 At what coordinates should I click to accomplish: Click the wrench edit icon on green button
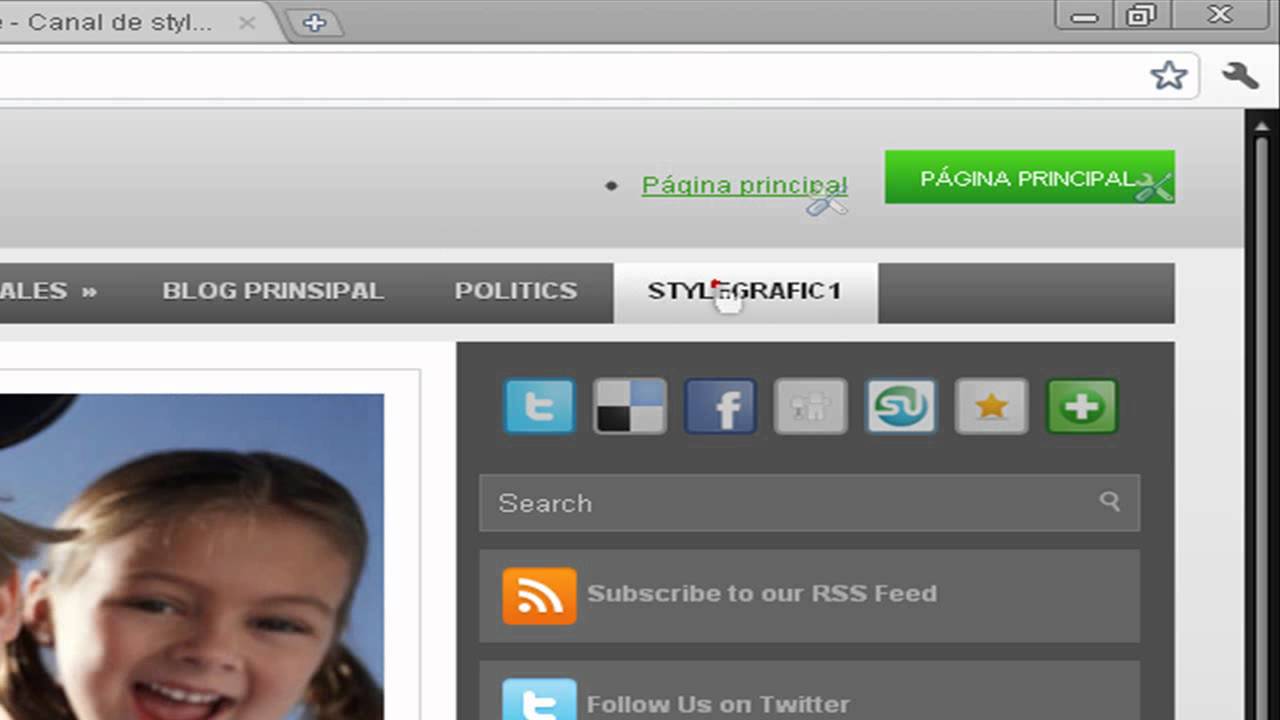point(1153,187)
